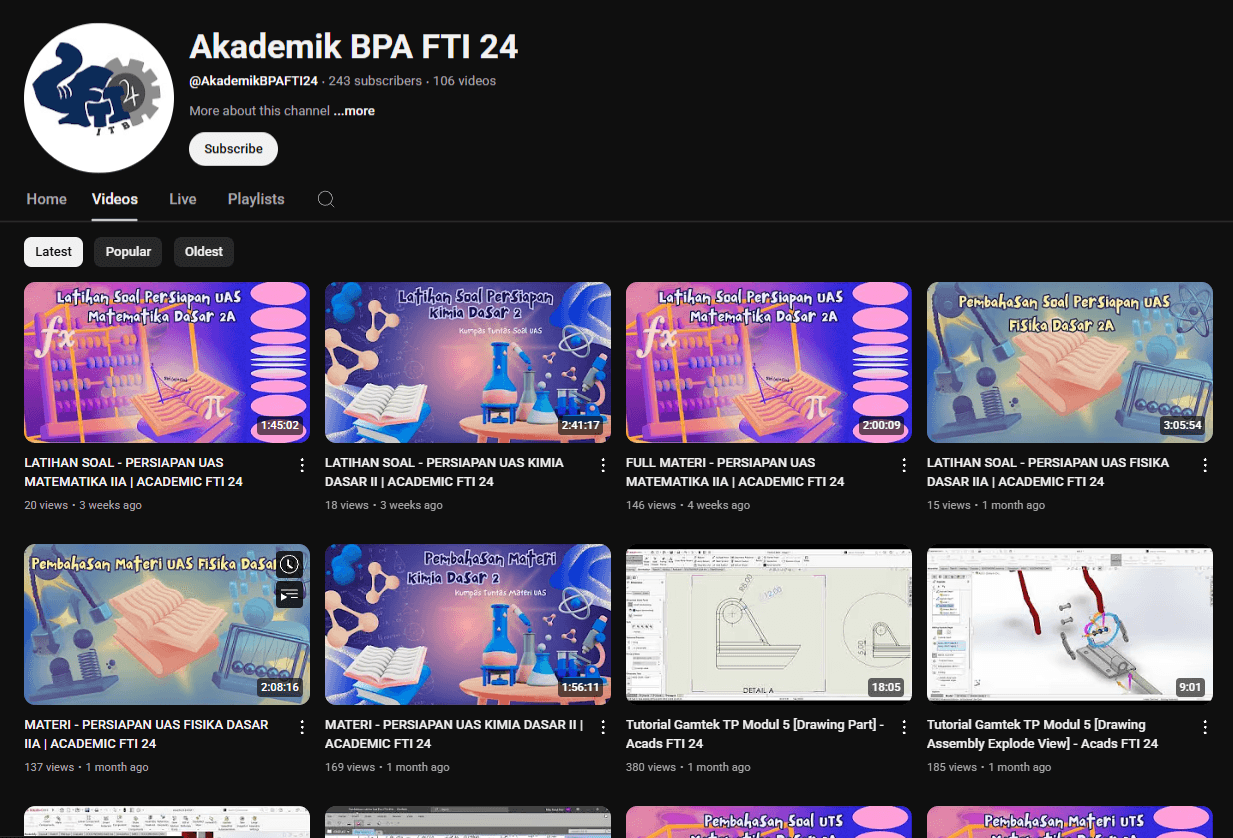Open options for LATIHAN SOAL FISIKA DASAR IIA

(x=1205, y=464)
